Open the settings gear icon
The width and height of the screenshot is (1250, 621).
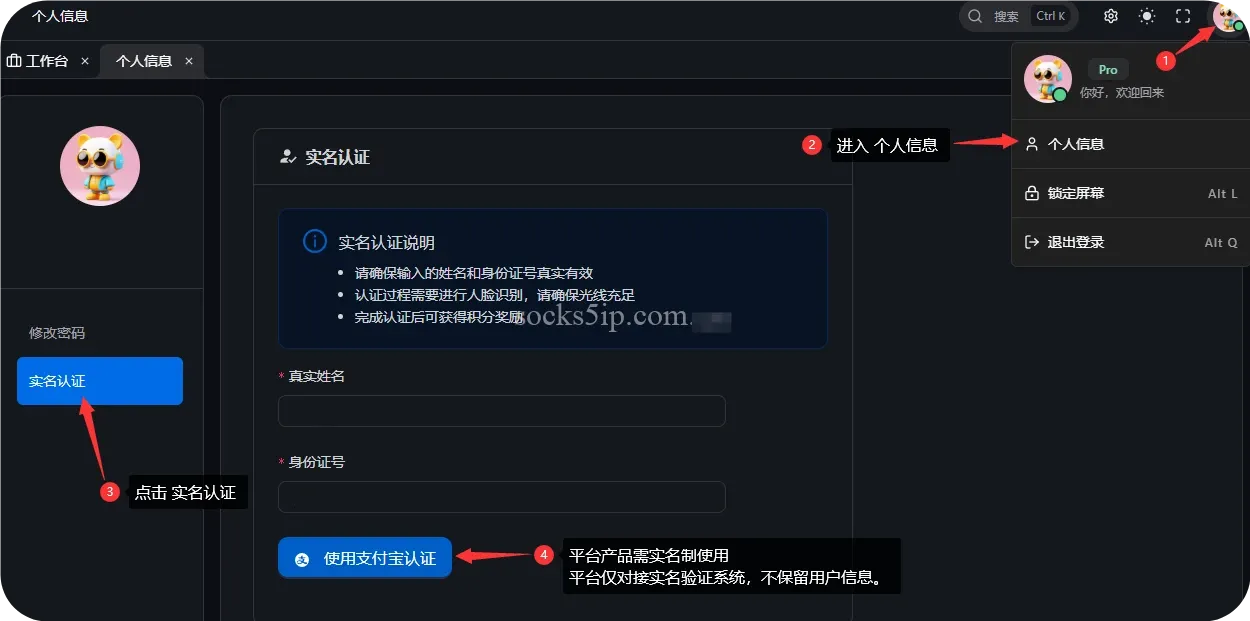pos(1110,16)
